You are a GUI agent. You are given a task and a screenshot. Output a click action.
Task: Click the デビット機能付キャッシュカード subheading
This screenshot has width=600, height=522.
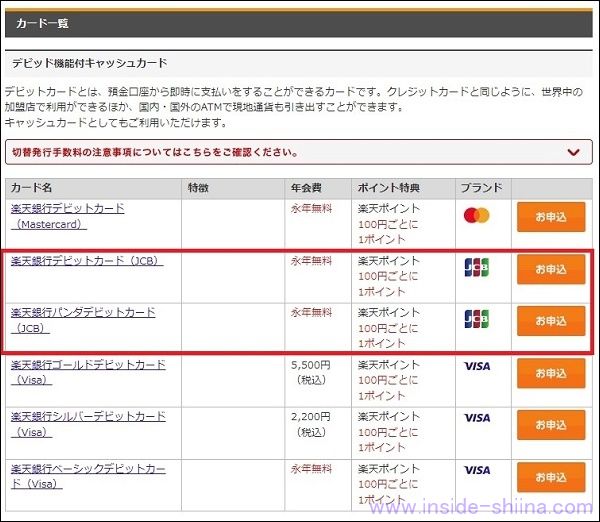click(90, 63)
